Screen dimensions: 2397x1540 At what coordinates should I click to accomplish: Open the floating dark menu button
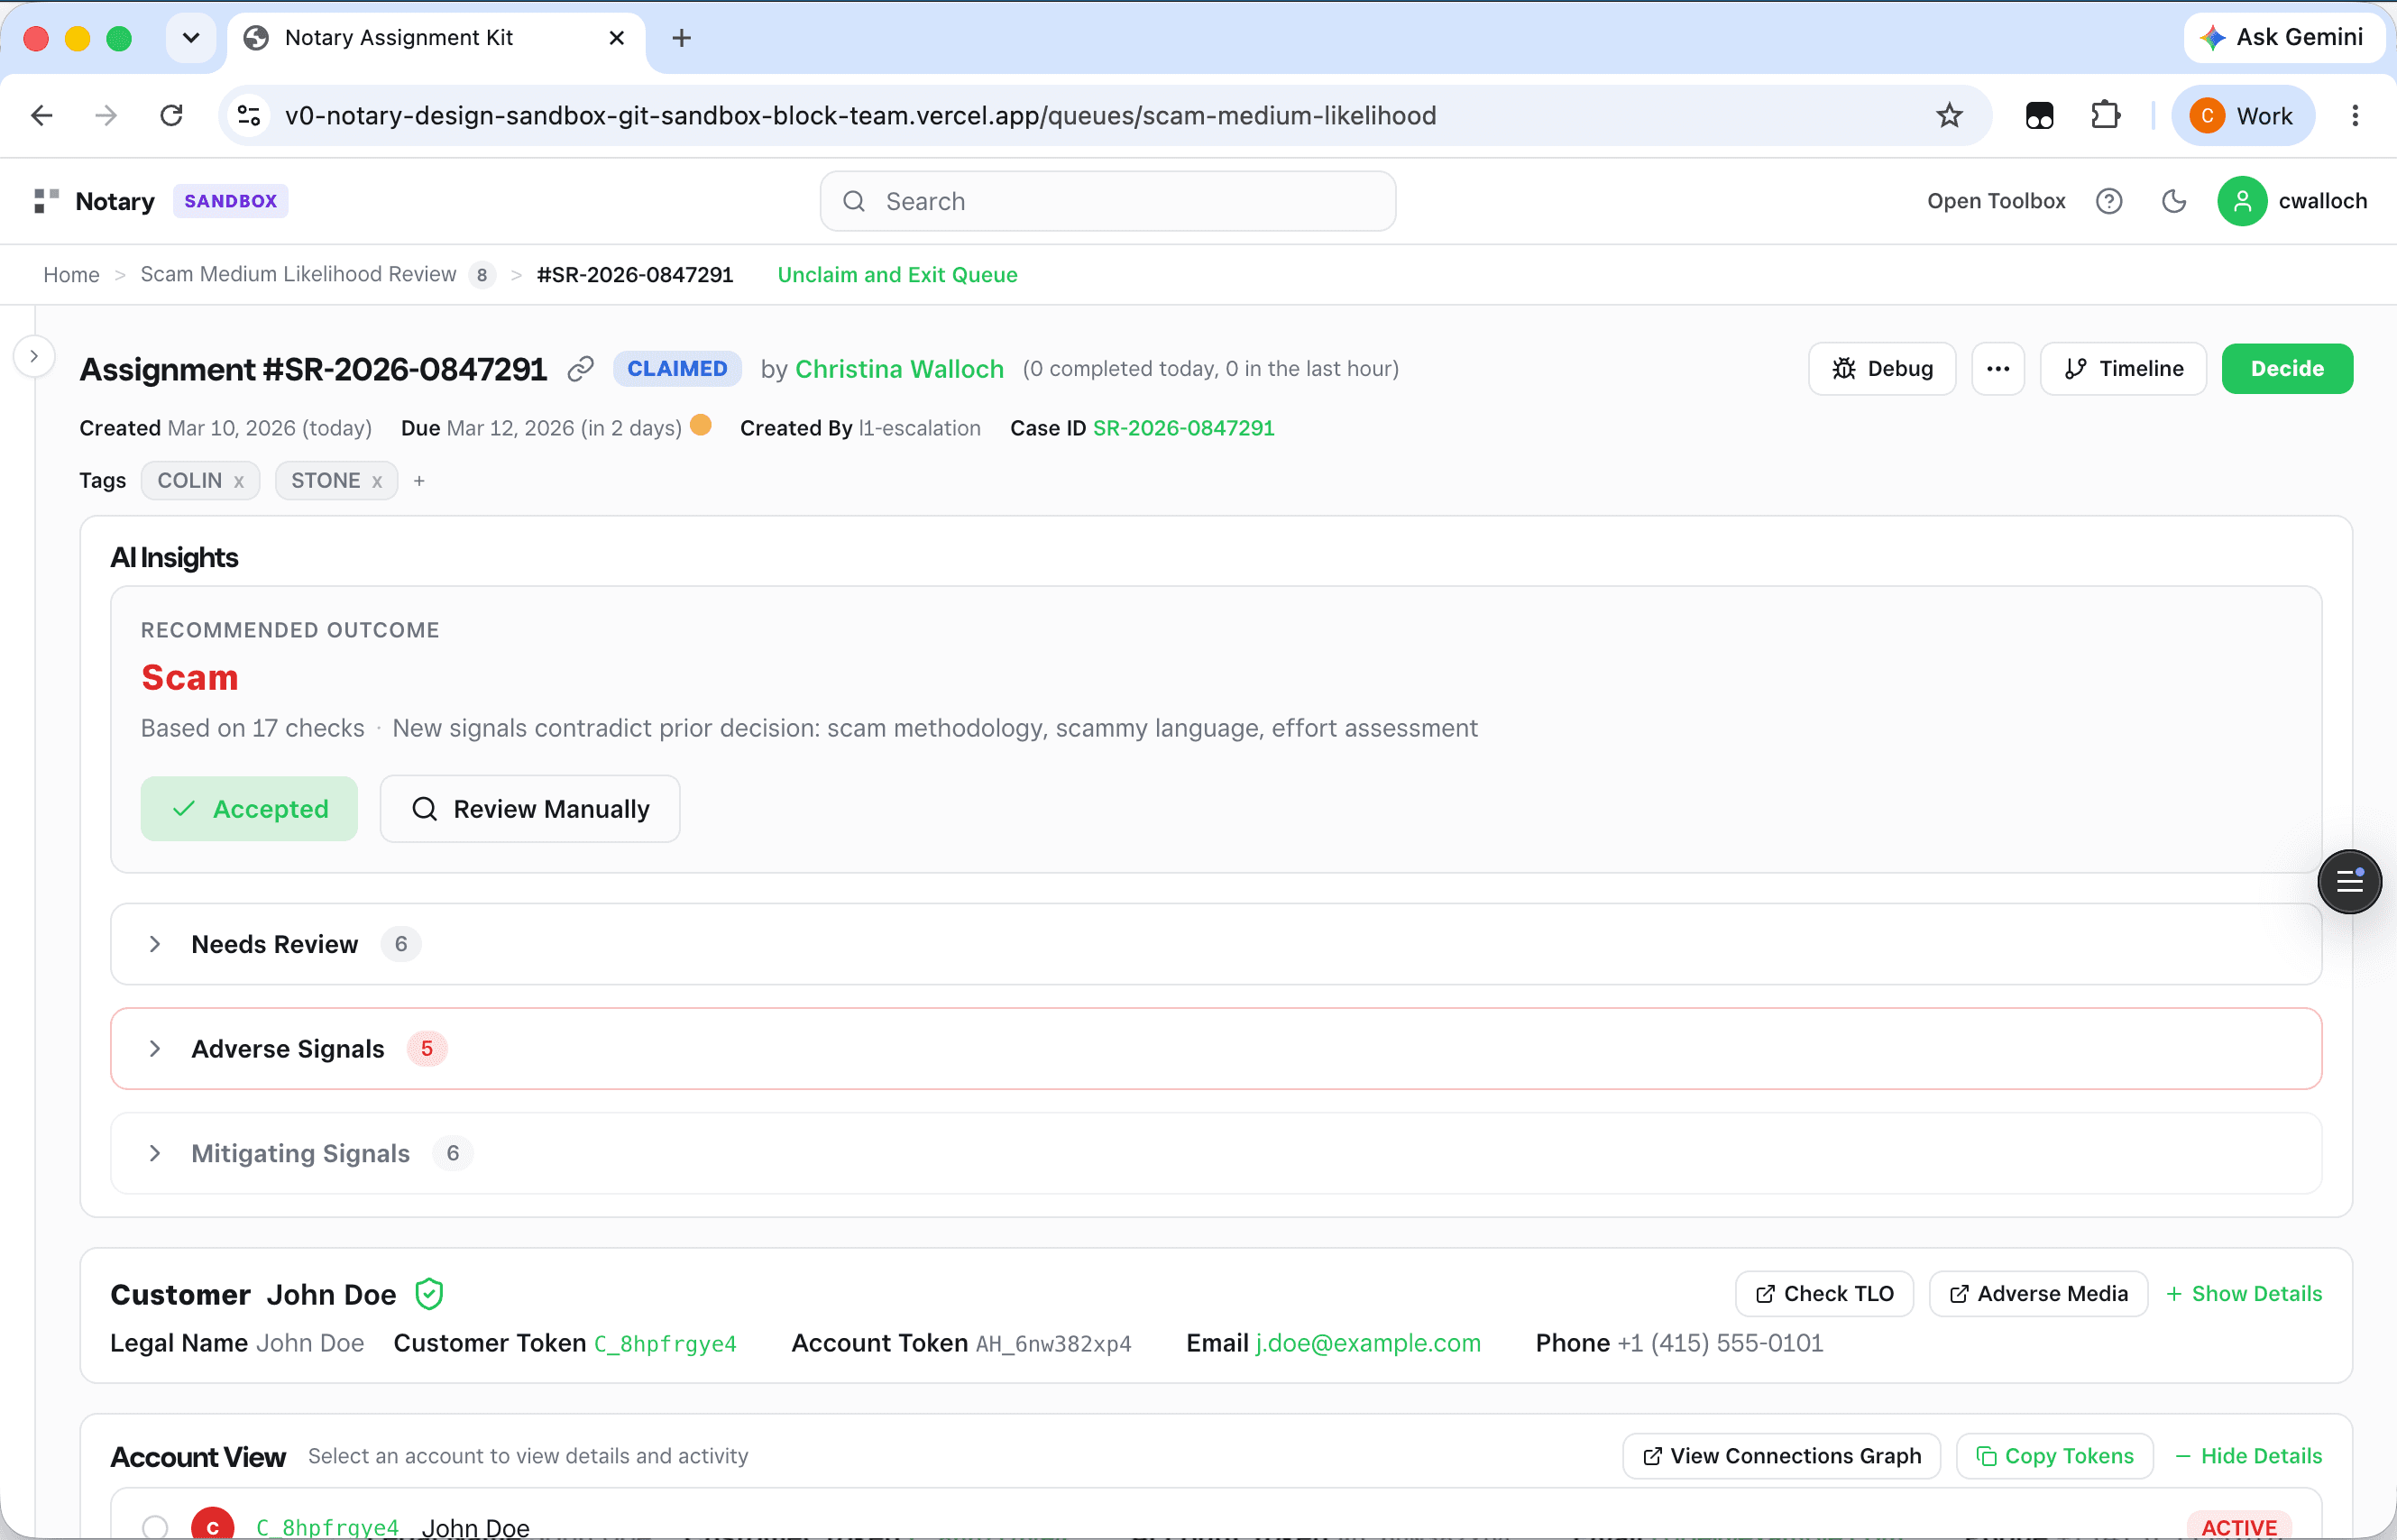(x=2348, y=881)
